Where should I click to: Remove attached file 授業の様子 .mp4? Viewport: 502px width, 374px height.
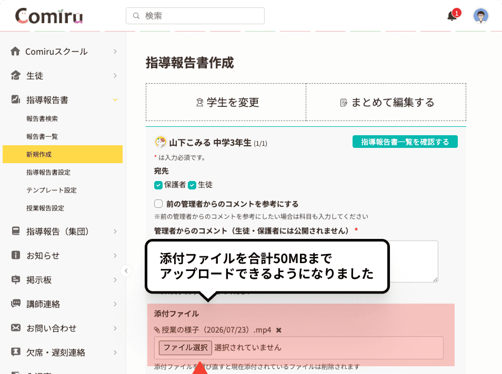point(279,330)
